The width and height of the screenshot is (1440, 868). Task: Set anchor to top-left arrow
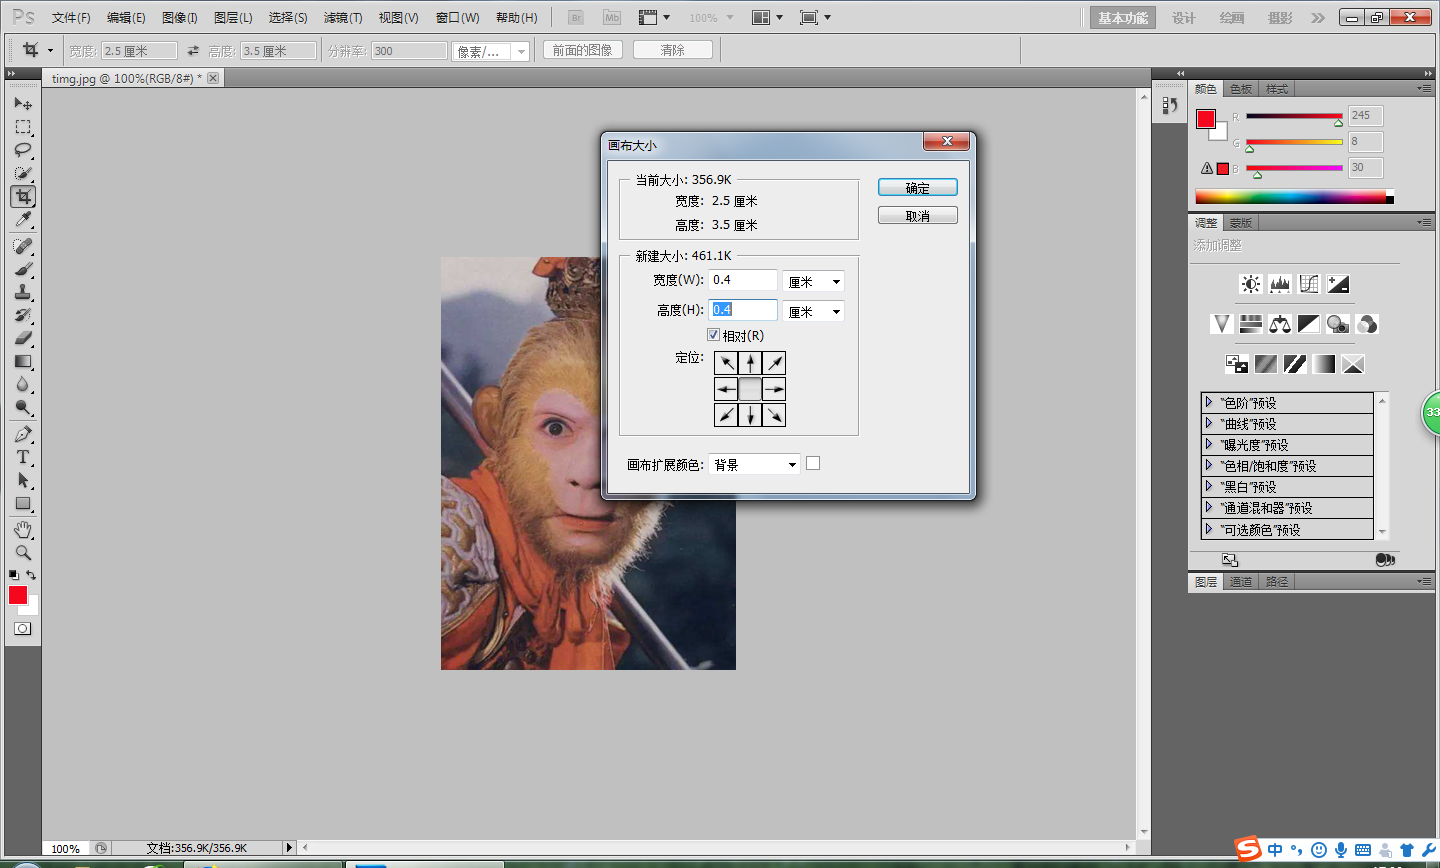tap(726, 363)
